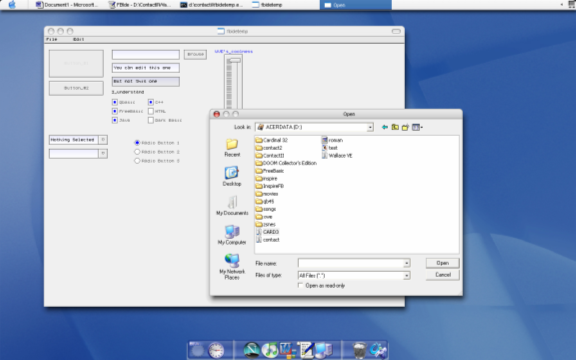Click the Cancel button in Open dialog
This screenshot has width=576, height=360.
pos(443,275)
